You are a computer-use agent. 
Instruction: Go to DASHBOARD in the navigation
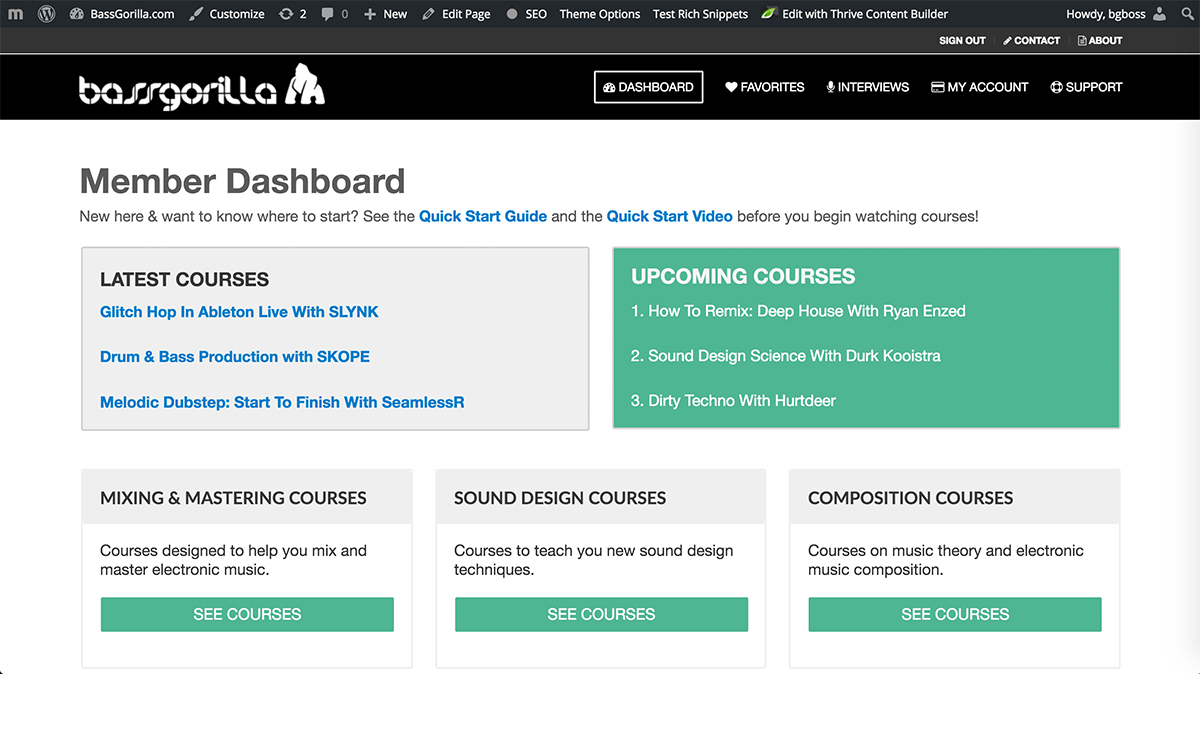click(x=648, y=87)
